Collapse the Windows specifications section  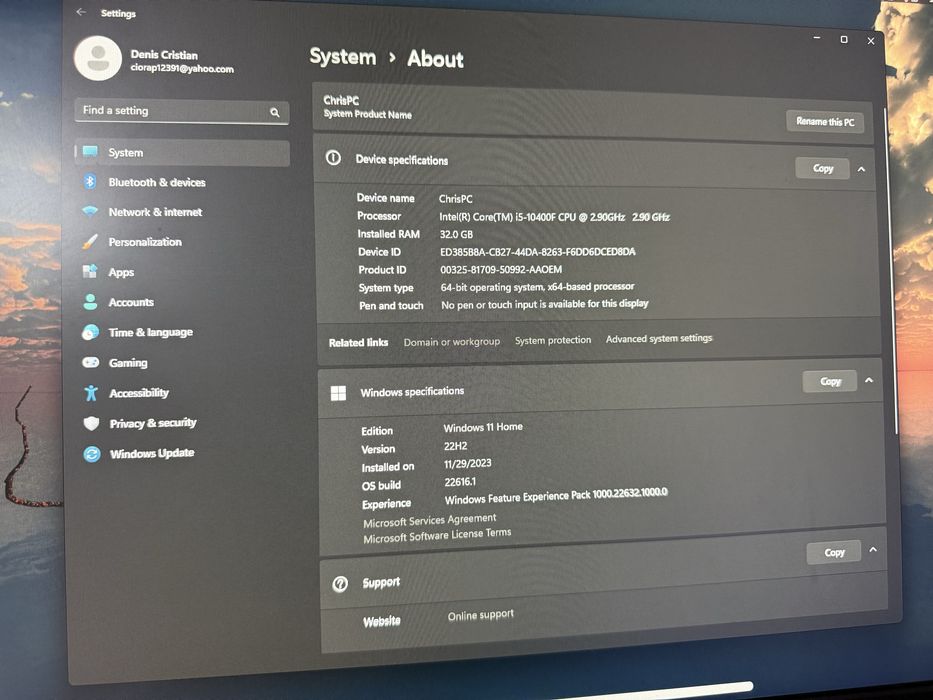pos(869,380)
